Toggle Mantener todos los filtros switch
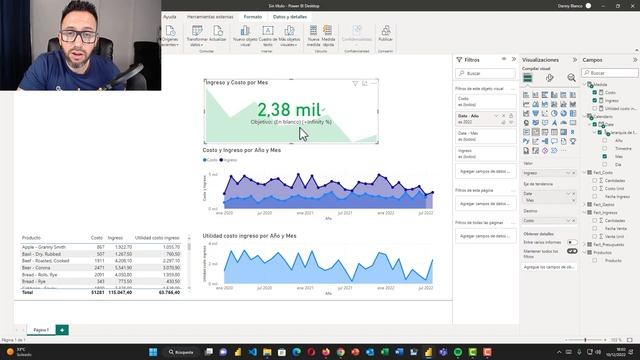 (572, 251)
